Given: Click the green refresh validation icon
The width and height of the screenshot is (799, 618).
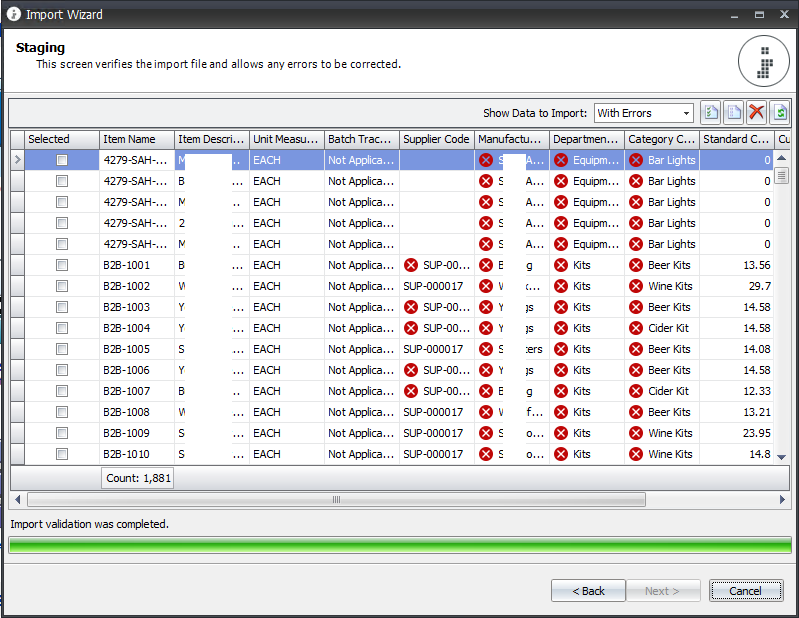Looking at the screenshot, I should click(x=780, y=113).
